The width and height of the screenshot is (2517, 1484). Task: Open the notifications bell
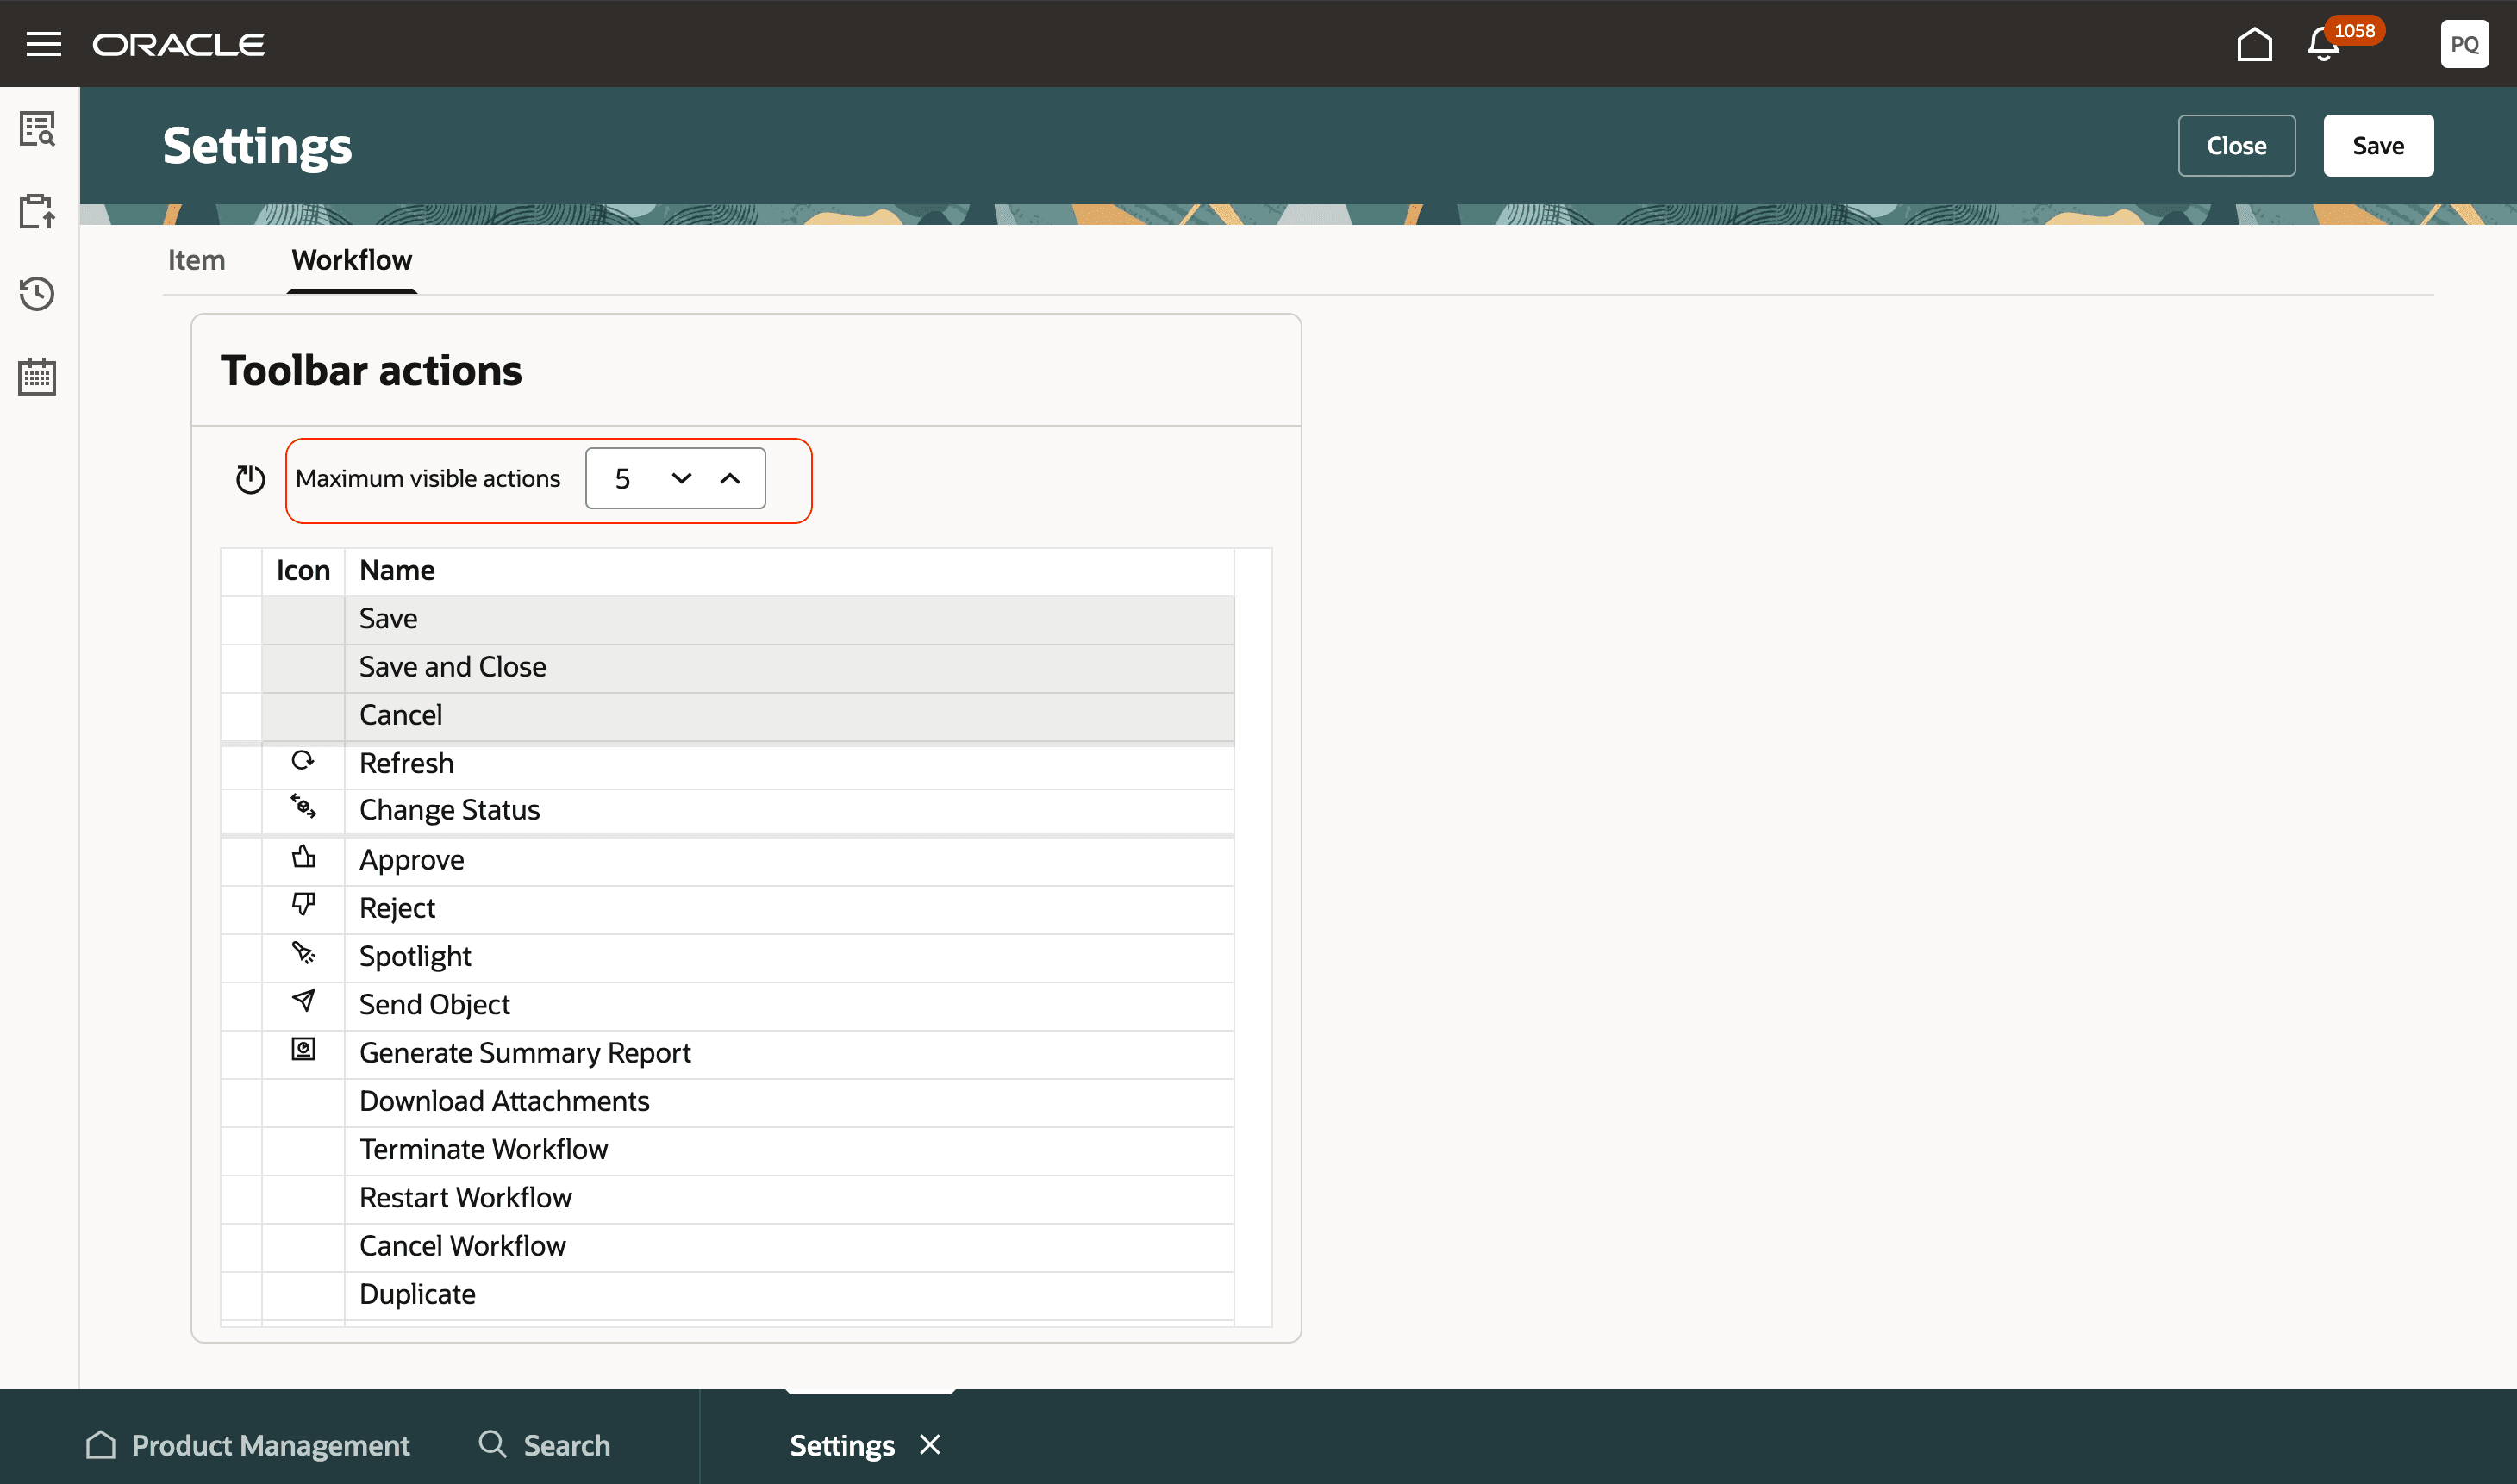tap(2323, 45)
